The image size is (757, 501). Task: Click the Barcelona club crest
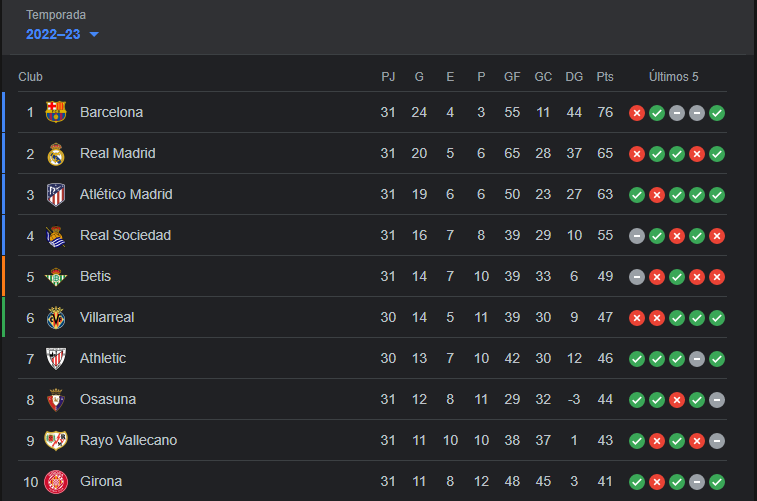[x=56, y=112]
